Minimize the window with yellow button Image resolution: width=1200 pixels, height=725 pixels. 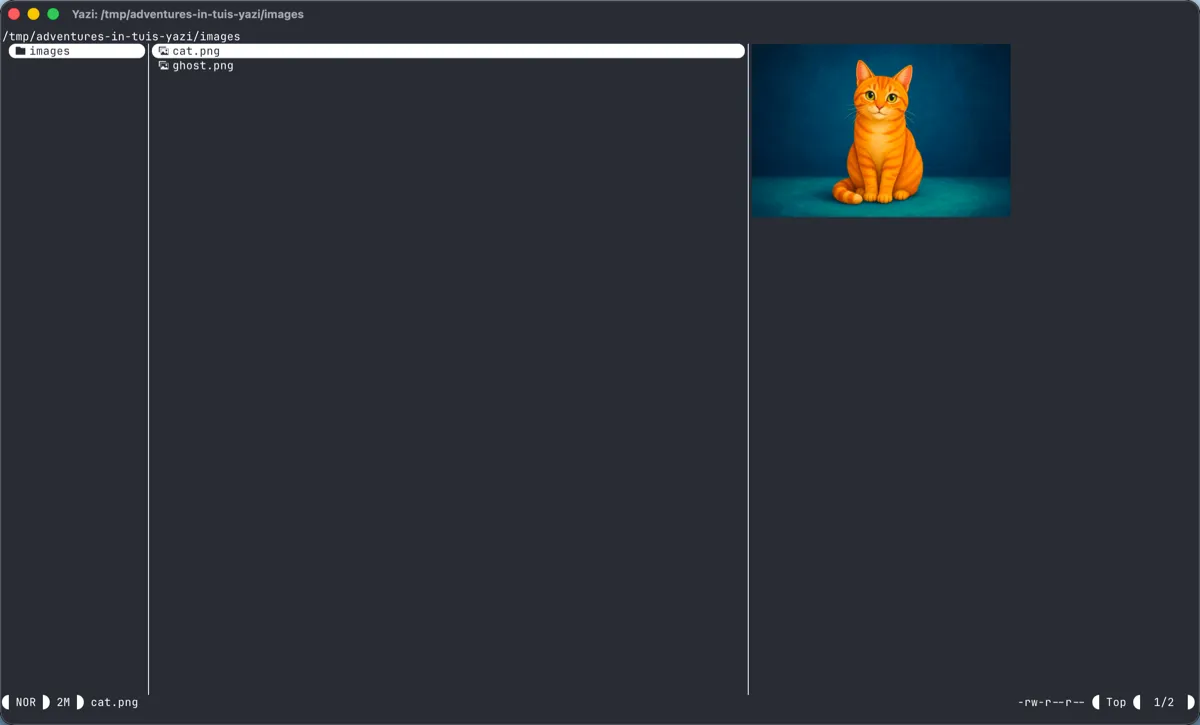(33, 14)
